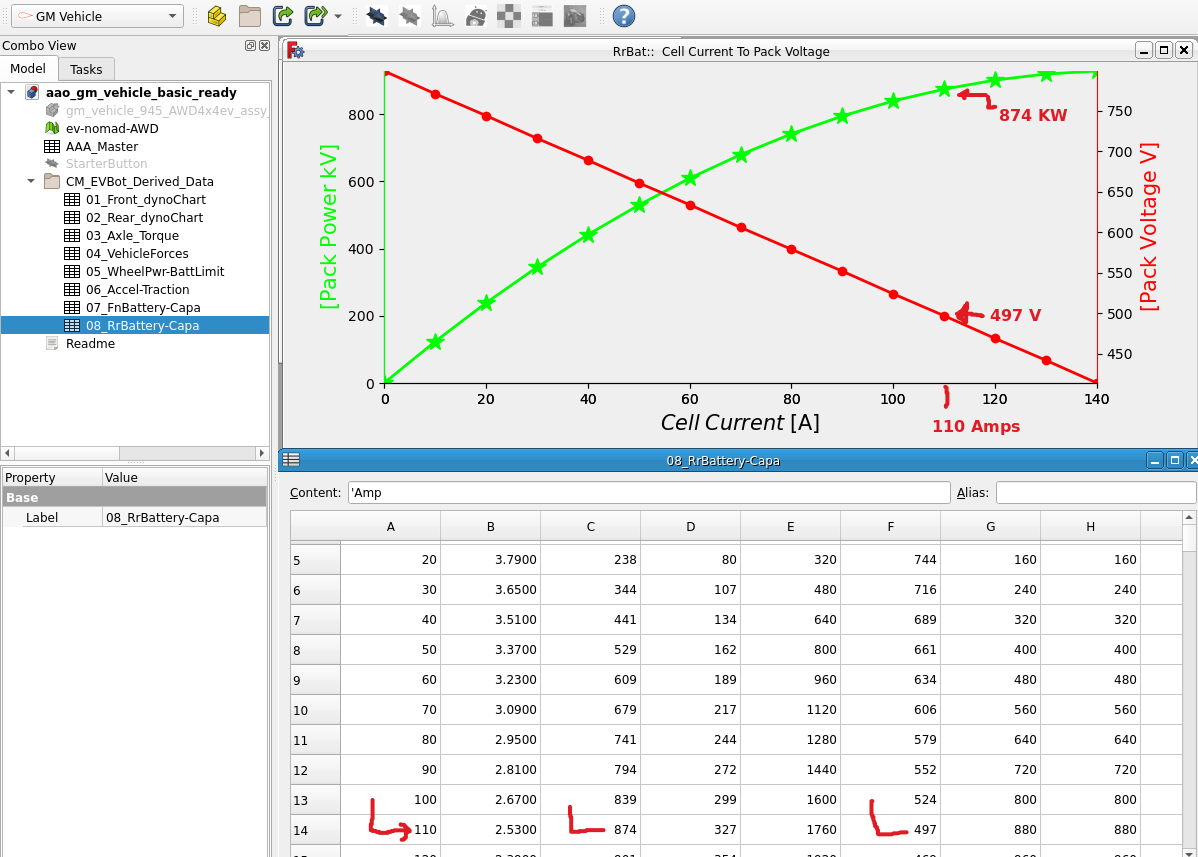Screen dimensions: 1198x857
Task: Click the blue Help question mark icon
Action: click(x=623, y=16)
